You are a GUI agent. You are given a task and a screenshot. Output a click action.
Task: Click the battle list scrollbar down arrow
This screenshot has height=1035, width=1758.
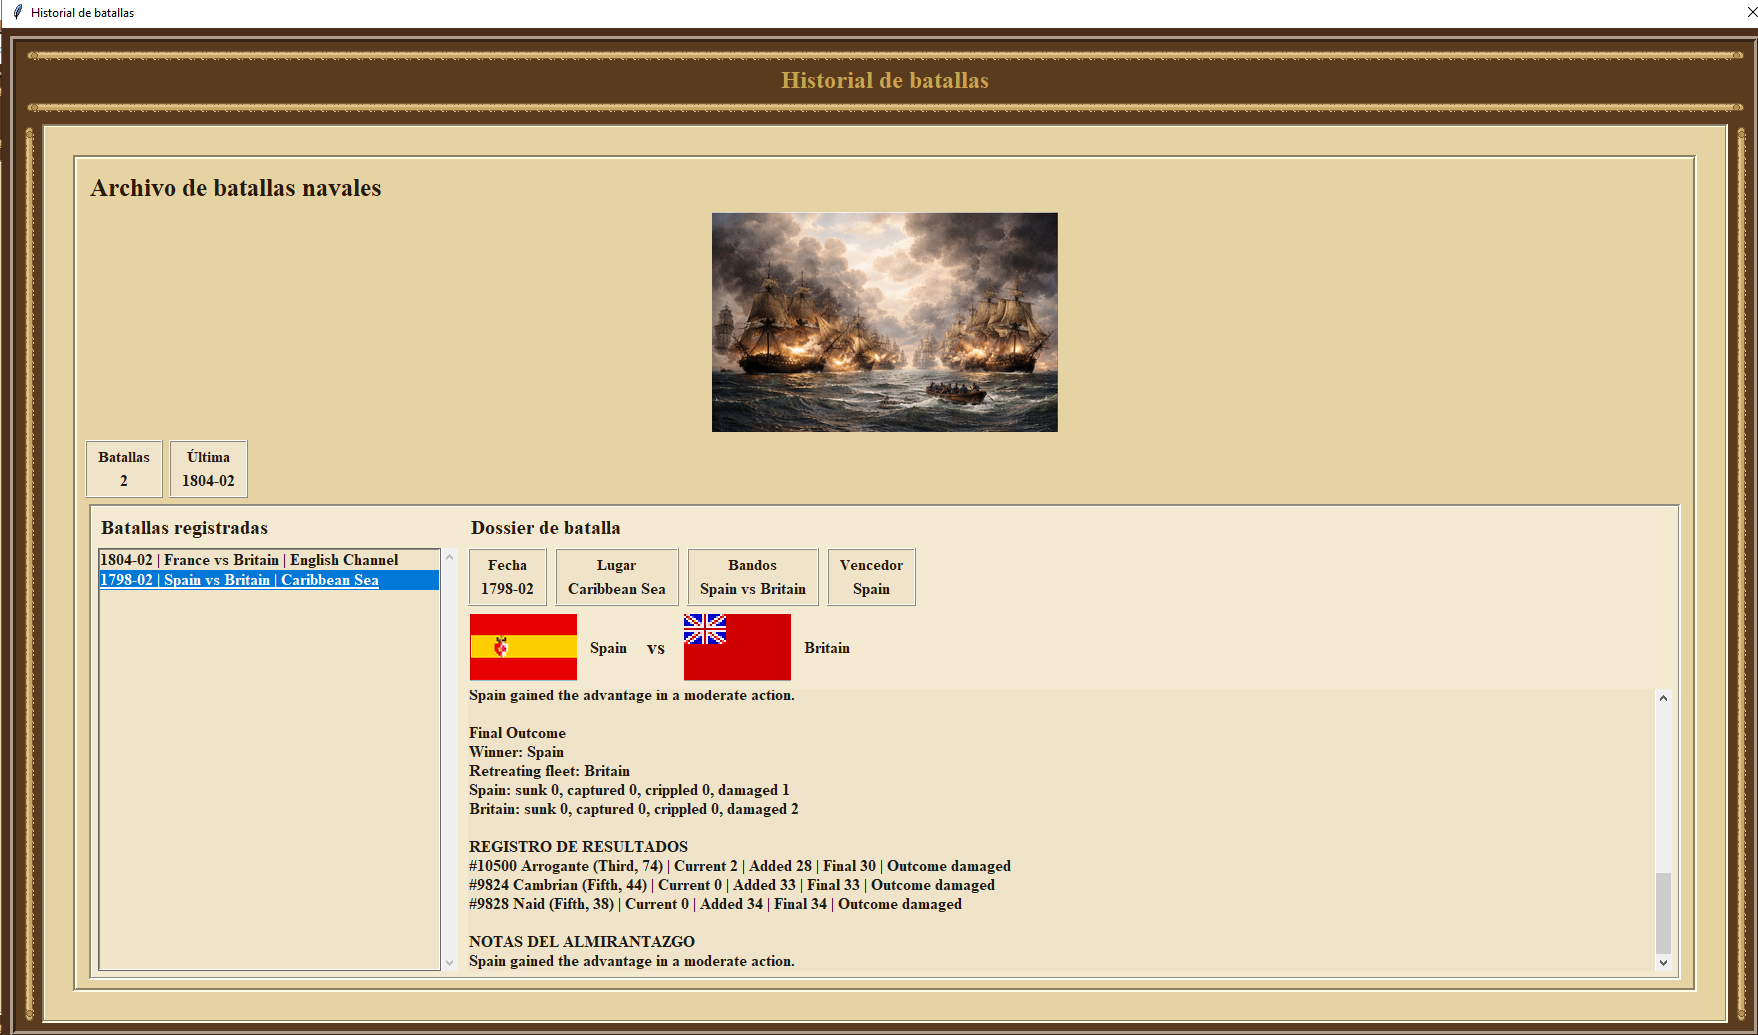click(x=449, y=963)
